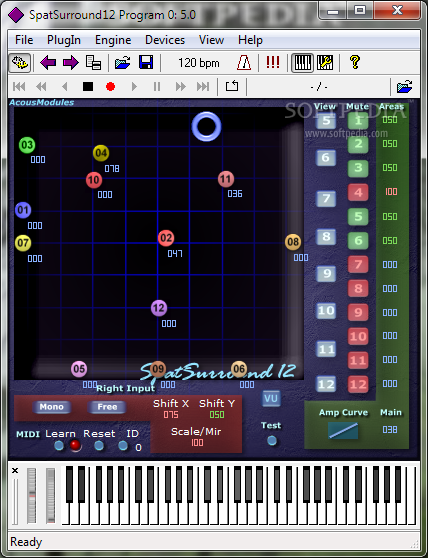428x558 pixels.
Task: Open the Devices menu
Action: coord(165,40)
